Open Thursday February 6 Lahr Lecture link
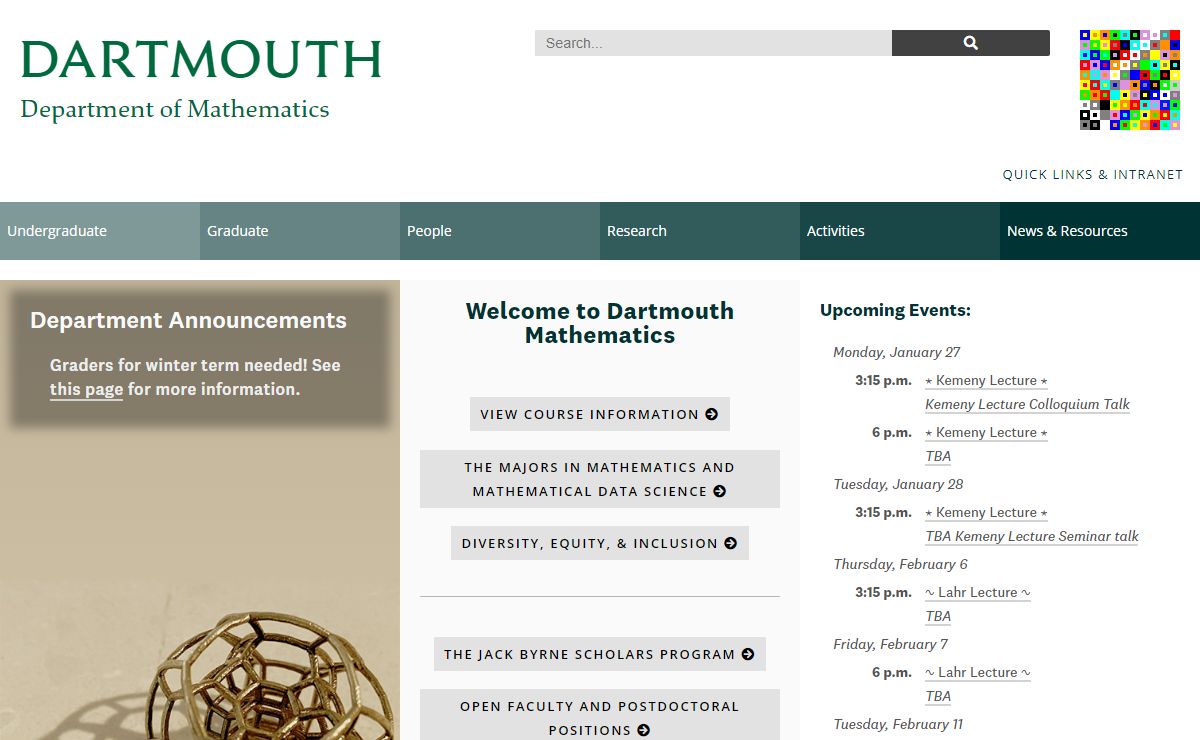Viewport: 1200px width, 740px height. click(x=978, y=592)
